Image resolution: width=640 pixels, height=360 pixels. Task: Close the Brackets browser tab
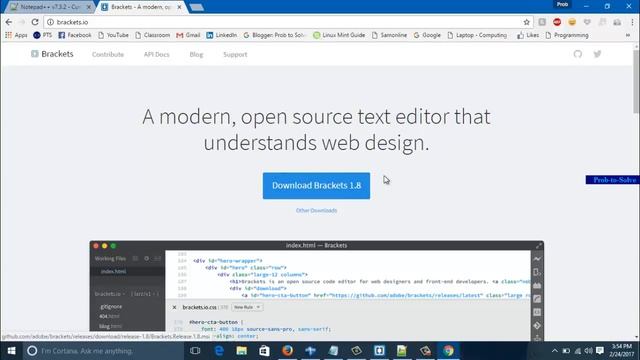tap(179, 7)
